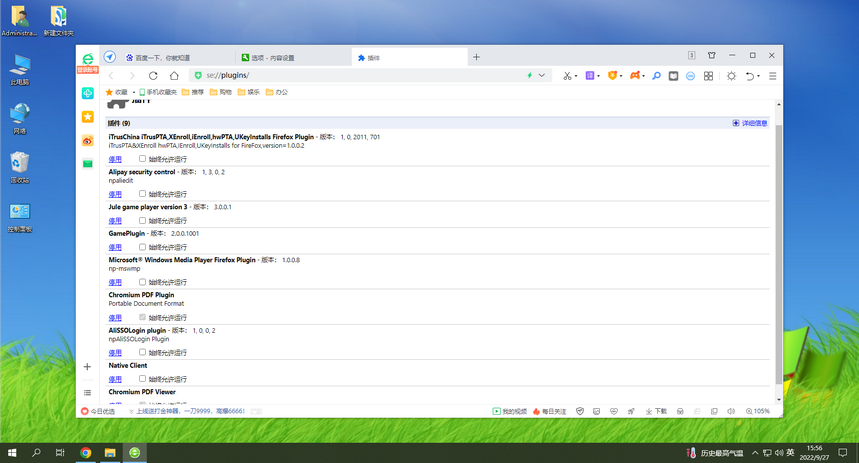Switch to the 百度一下 tab
The height and width of the screenshot is (463, 859).
(x=174, y=58)
